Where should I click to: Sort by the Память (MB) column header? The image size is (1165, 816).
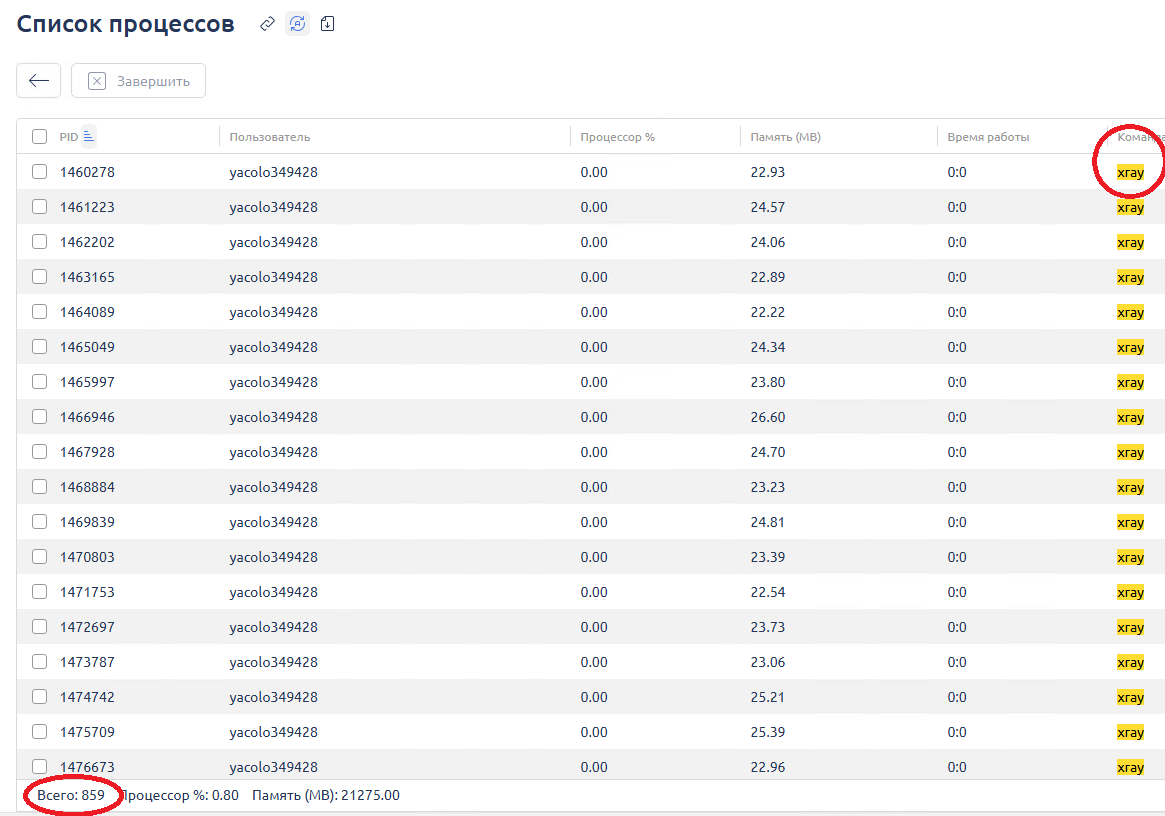point(785,137)
